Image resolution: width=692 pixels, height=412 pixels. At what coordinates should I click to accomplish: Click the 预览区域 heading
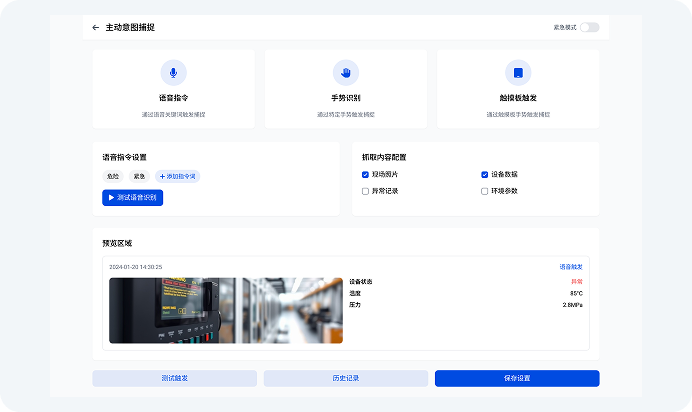point(117,243)
